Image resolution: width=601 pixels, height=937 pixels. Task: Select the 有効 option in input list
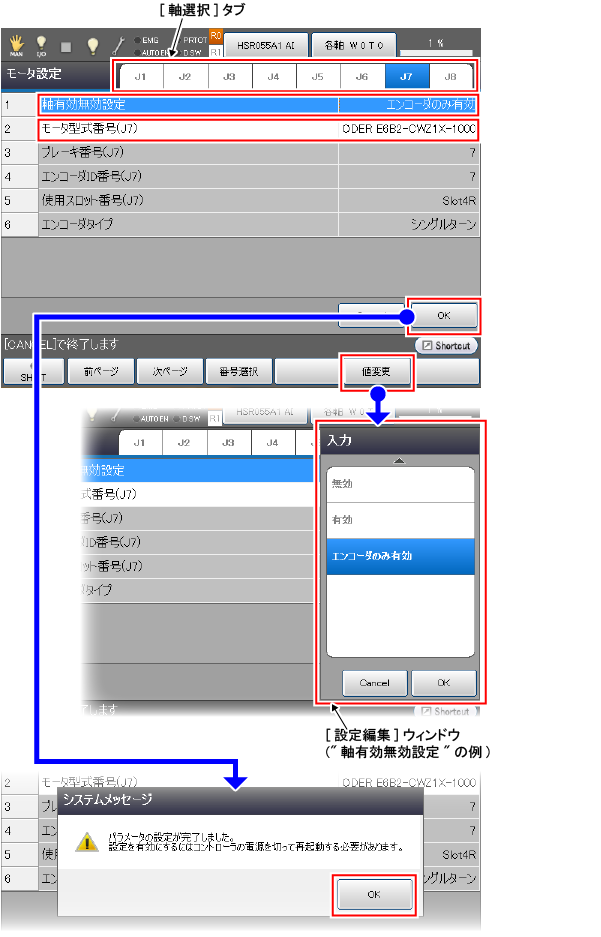pos(402,520)
